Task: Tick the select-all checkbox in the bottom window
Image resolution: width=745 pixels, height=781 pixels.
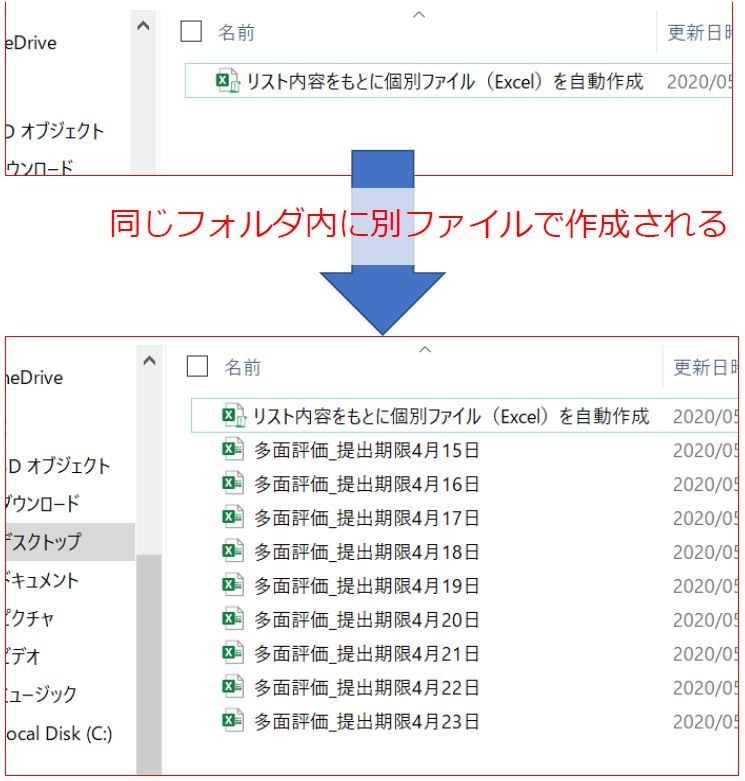Action: point(197,366)
